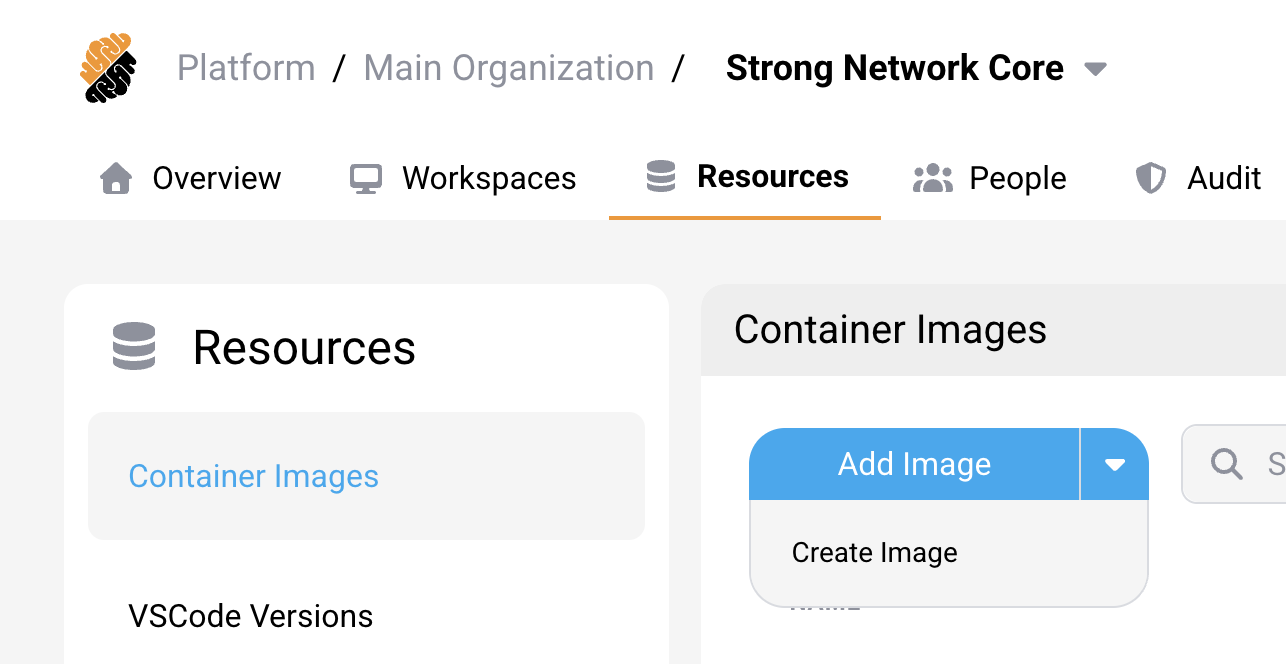Expand the Strong Network Core project dropdown
This screenshot has width=1286, height=664.
tap(1096, 69)
